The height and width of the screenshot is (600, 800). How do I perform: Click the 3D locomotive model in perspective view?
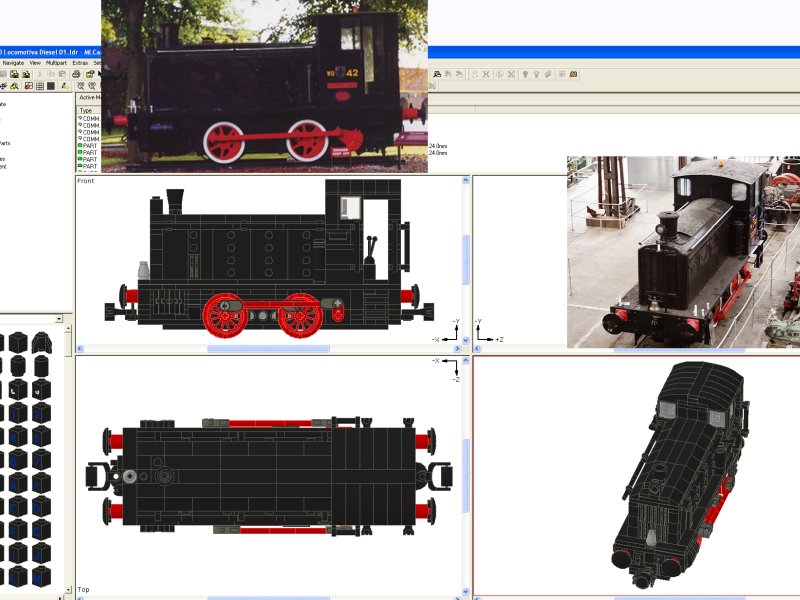tap(681, 474)
